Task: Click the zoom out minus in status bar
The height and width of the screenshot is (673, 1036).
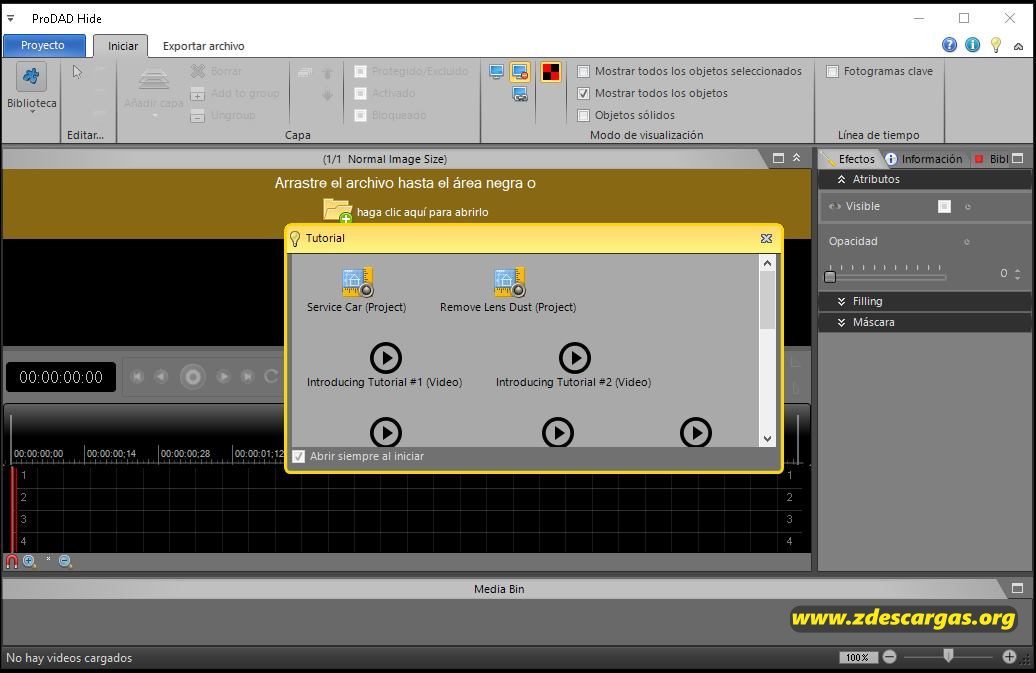Action: point(889,656)
